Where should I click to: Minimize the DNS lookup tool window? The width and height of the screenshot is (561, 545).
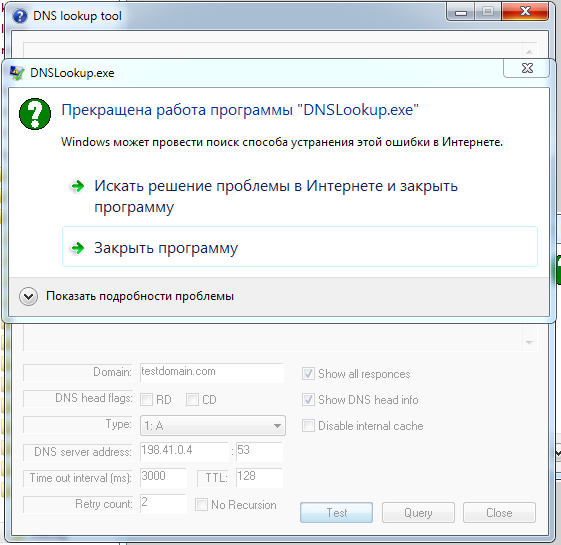461,12
